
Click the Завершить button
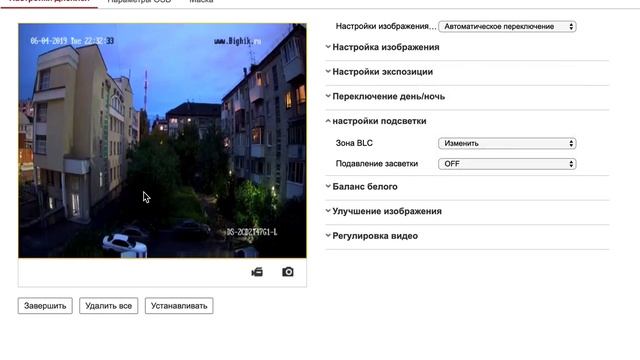tap(45, 306)
